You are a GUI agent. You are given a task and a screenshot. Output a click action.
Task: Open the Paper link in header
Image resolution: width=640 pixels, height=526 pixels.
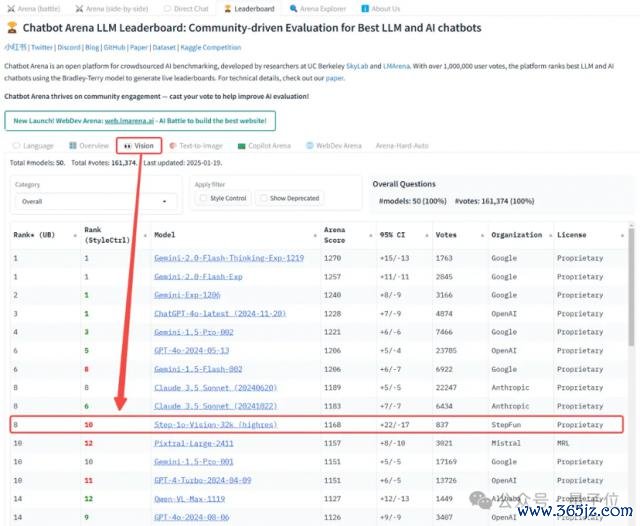click(139, 47)
